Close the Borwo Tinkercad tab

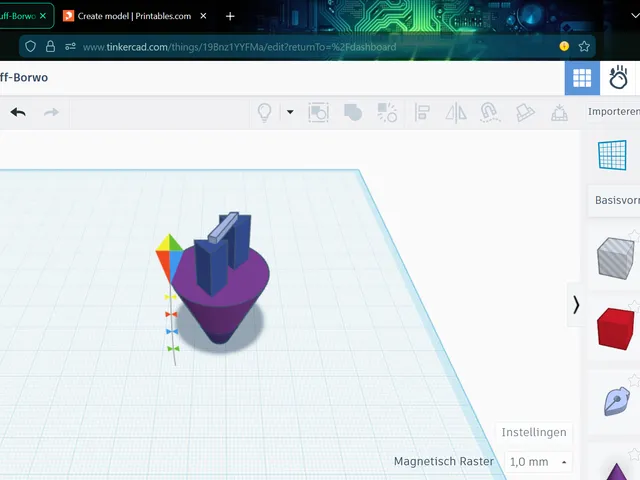(x=43, y=16)
